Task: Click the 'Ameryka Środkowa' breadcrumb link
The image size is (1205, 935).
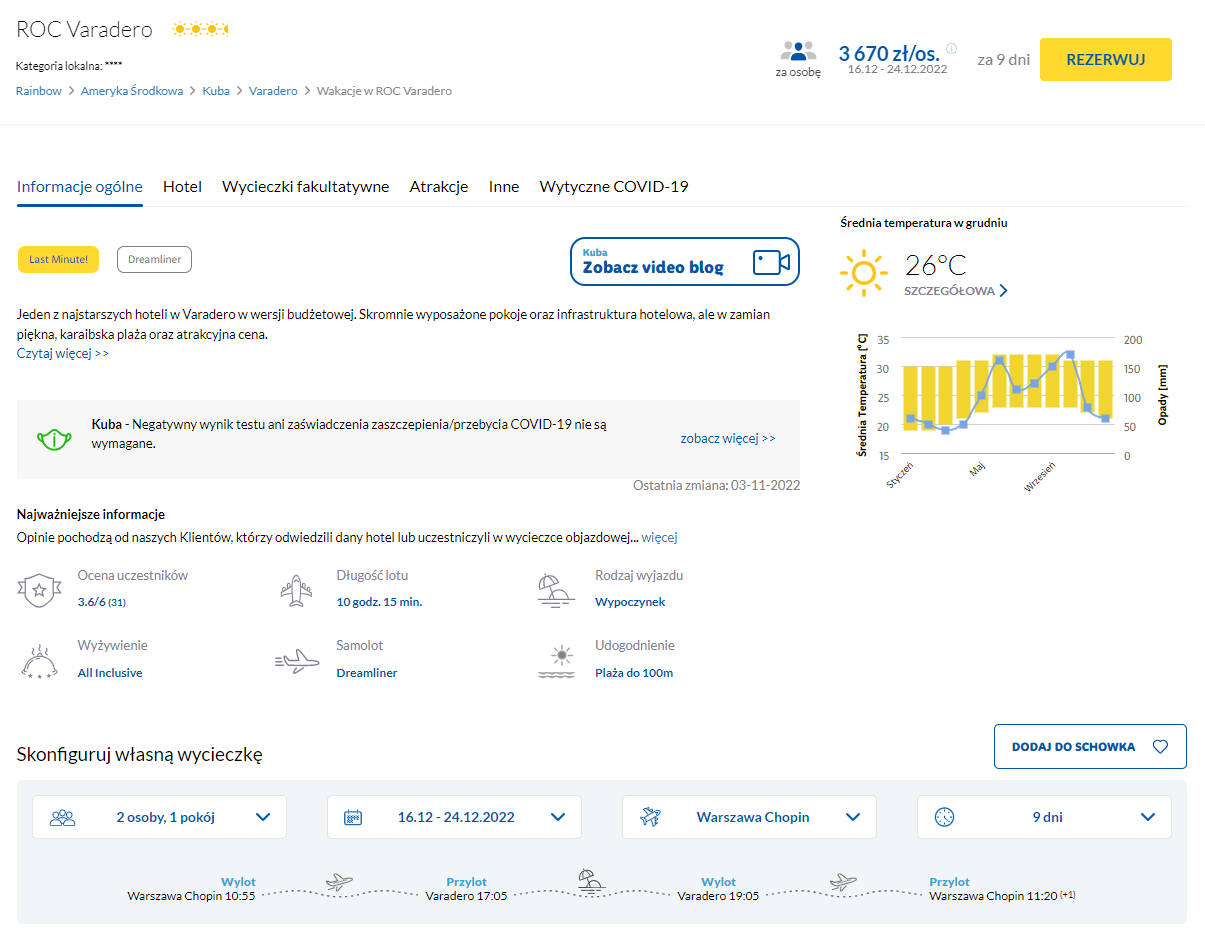Action: (132, 91)
